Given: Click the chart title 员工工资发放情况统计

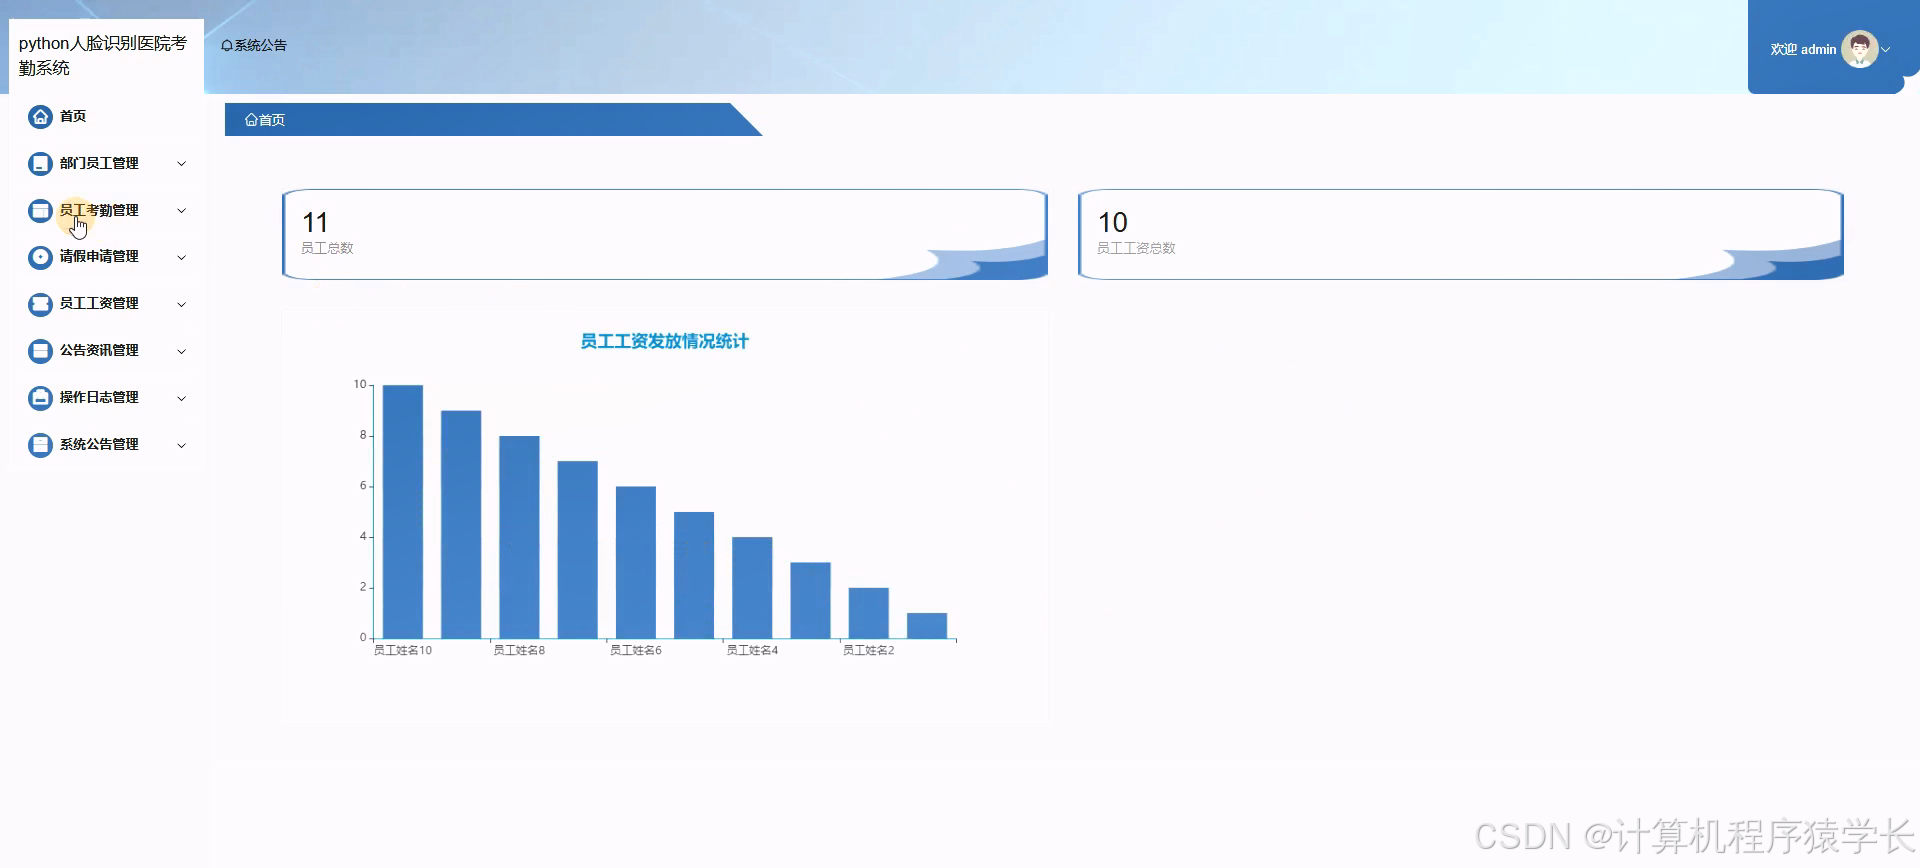Looking at the screenshot, I should tap(664, 342).
